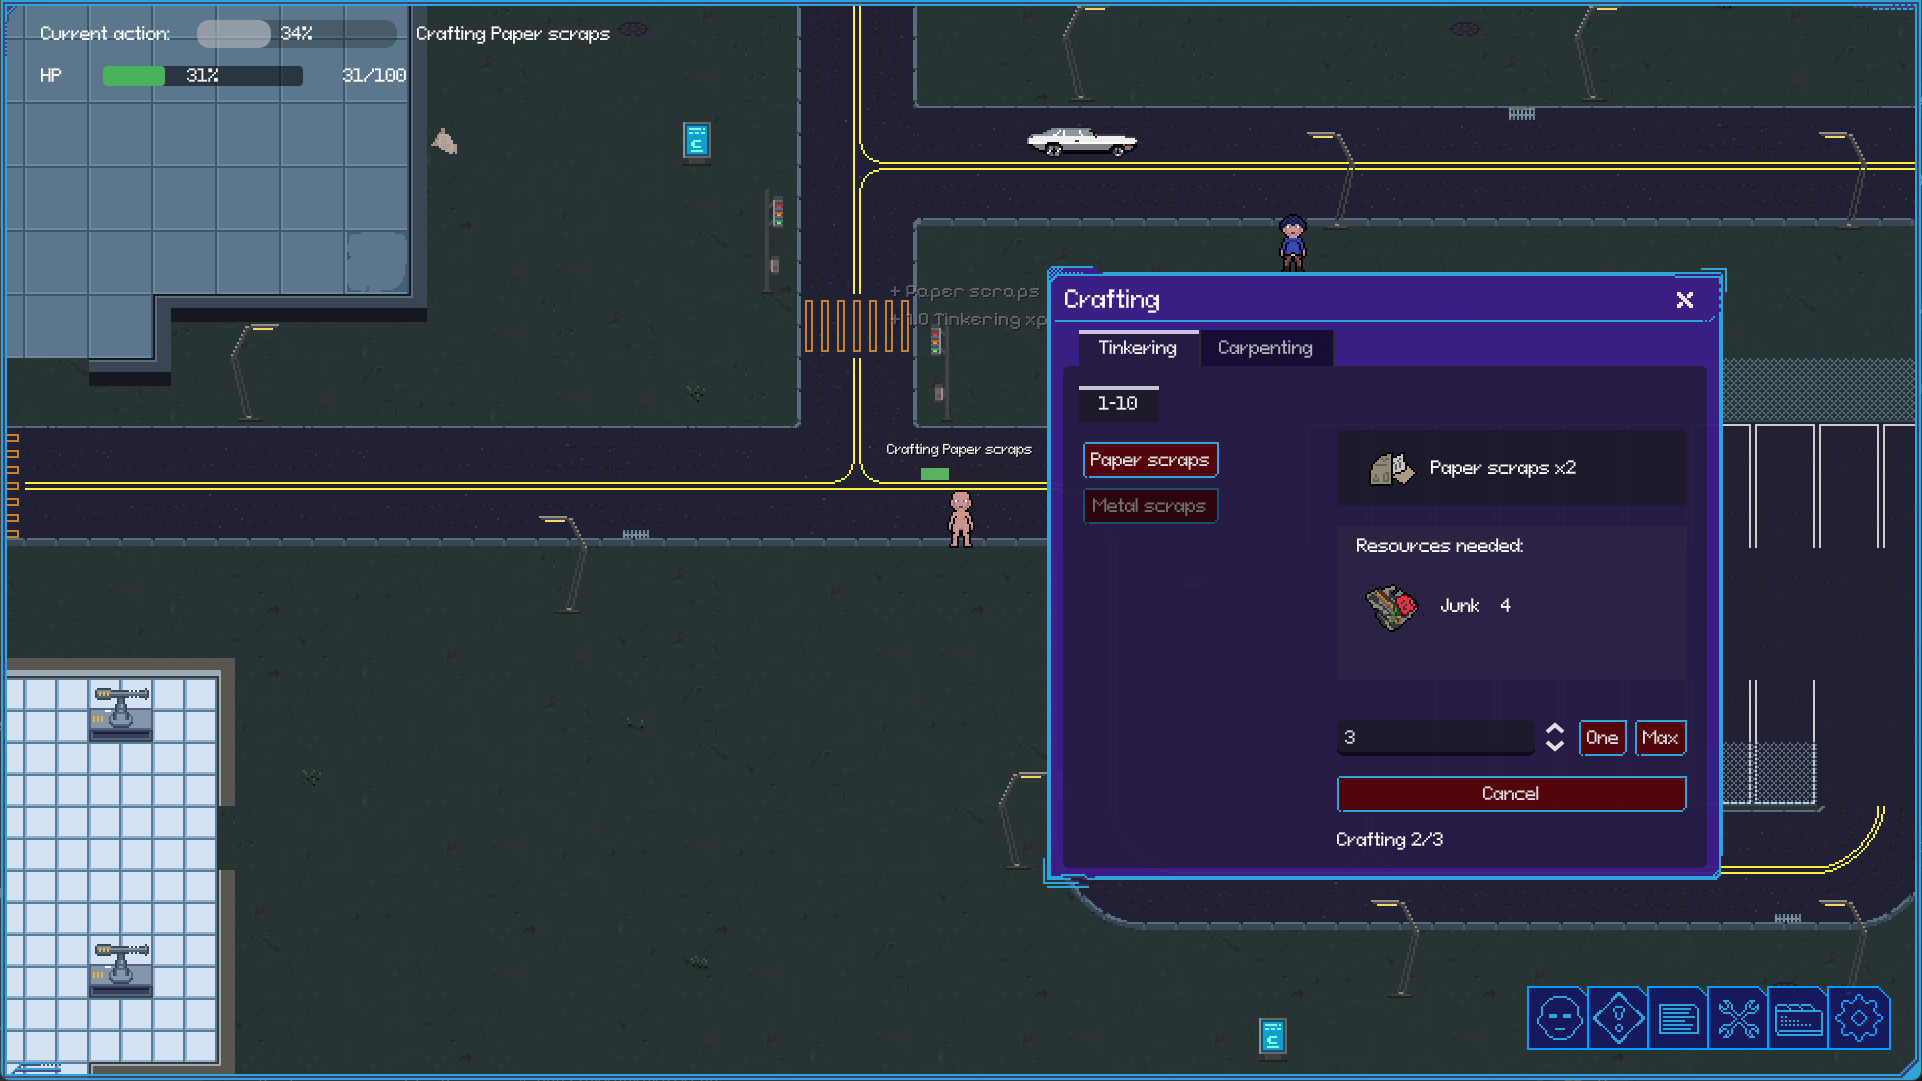The height and width of the screenshot is (1081, 1922).
Task: Select the Tinkering tab
Action: 1137,348
